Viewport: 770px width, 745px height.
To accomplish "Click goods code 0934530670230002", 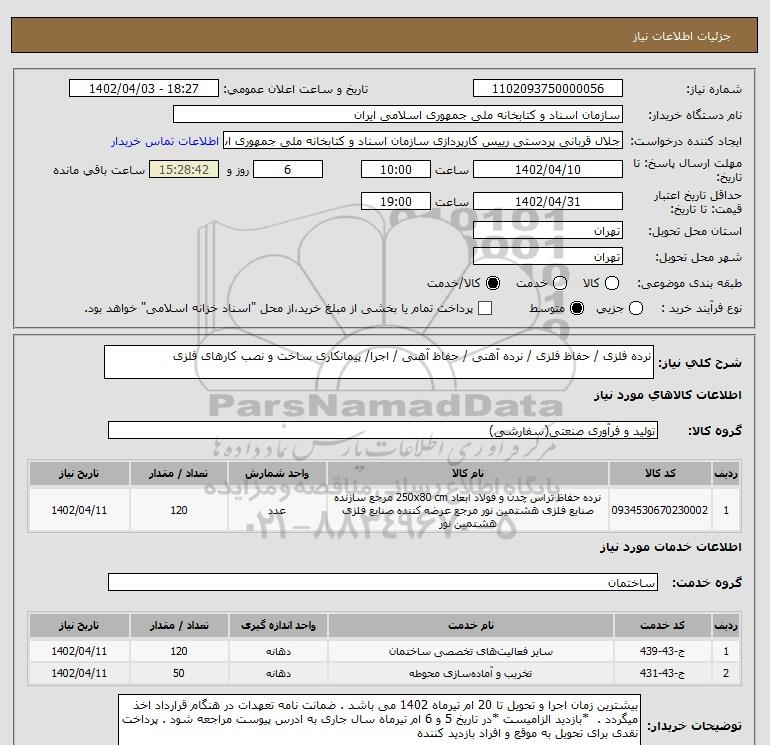I will click(x=660, y=510).
